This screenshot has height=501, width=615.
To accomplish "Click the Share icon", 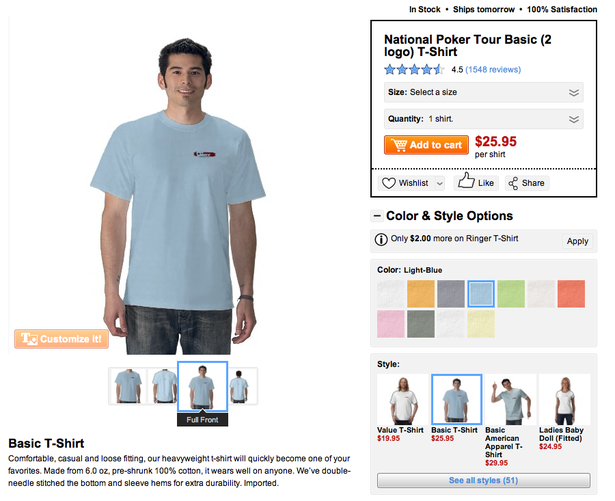I will coord(513,183).
